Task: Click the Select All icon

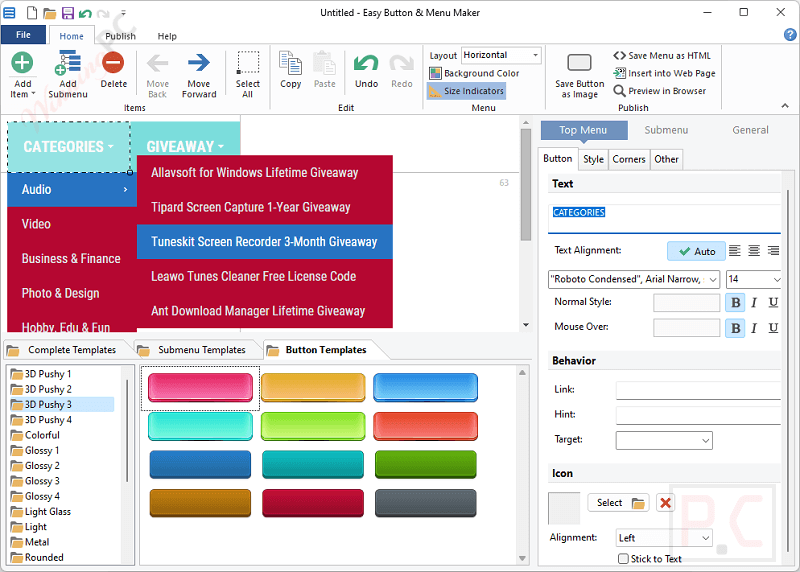Action: pos(247,63)
